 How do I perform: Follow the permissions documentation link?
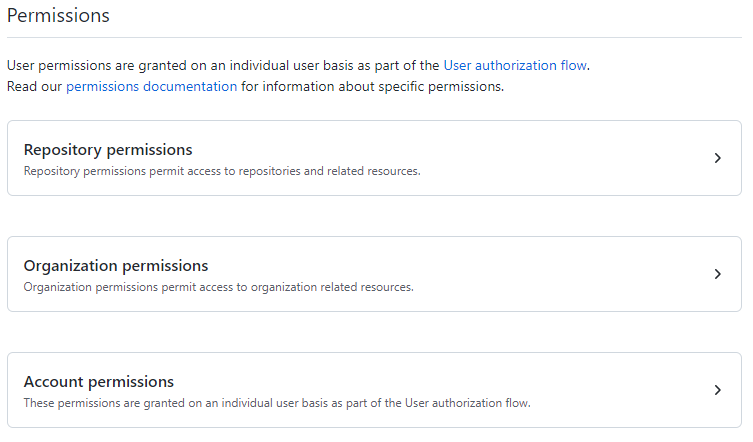151,86
